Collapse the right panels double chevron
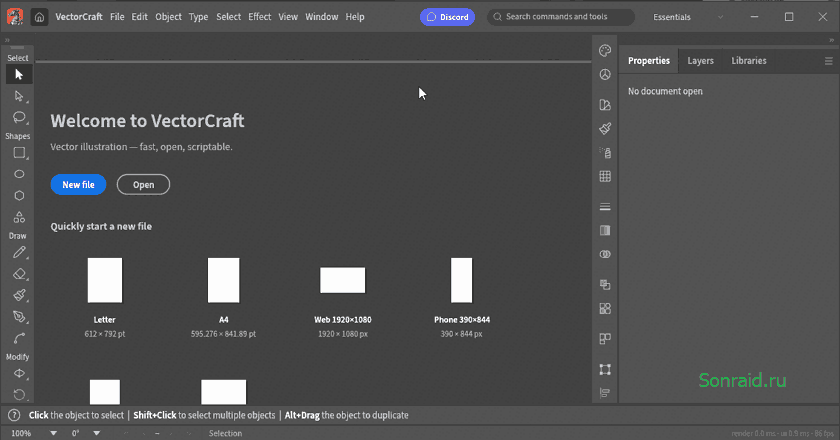840x440 pixels. coord(831,40)
